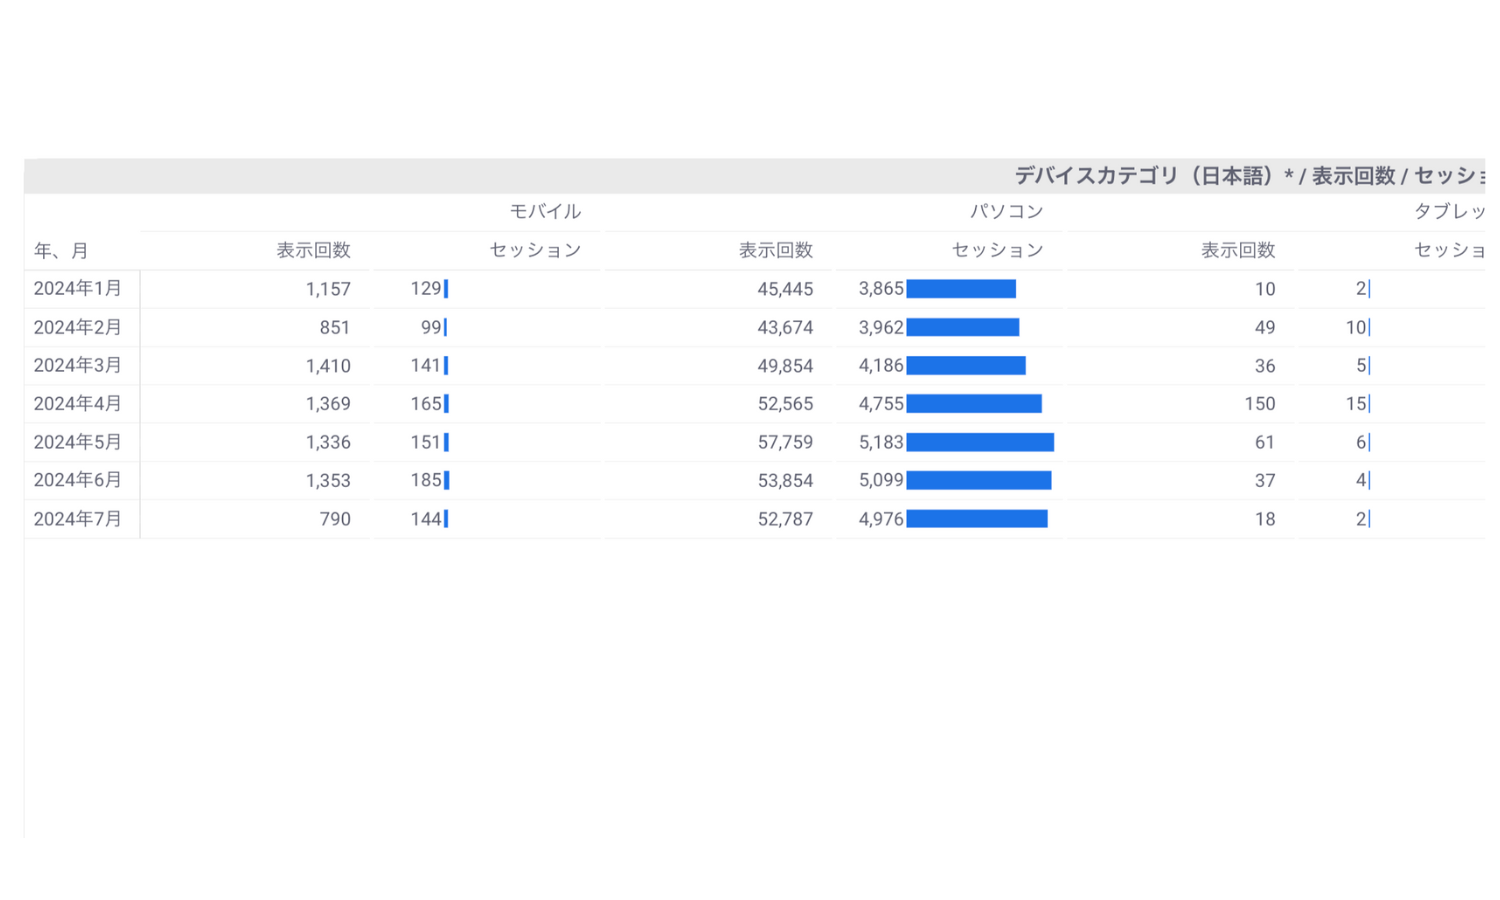This screenshot has width=1500, height=900.
Task: Select the 150 tablet 表示回数 cell
Action: (x=1259, y=404)
